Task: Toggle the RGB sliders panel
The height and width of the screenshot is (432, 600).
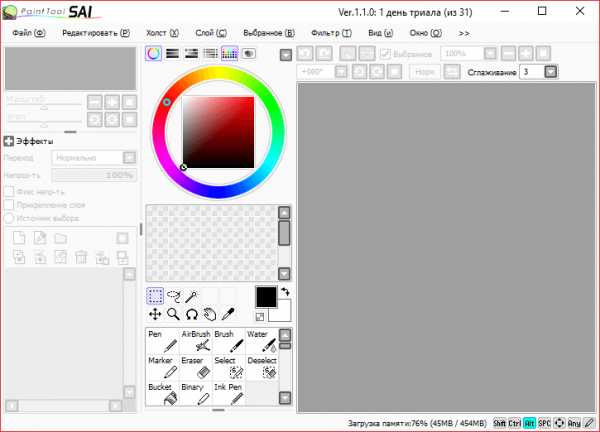Action: 172,54
